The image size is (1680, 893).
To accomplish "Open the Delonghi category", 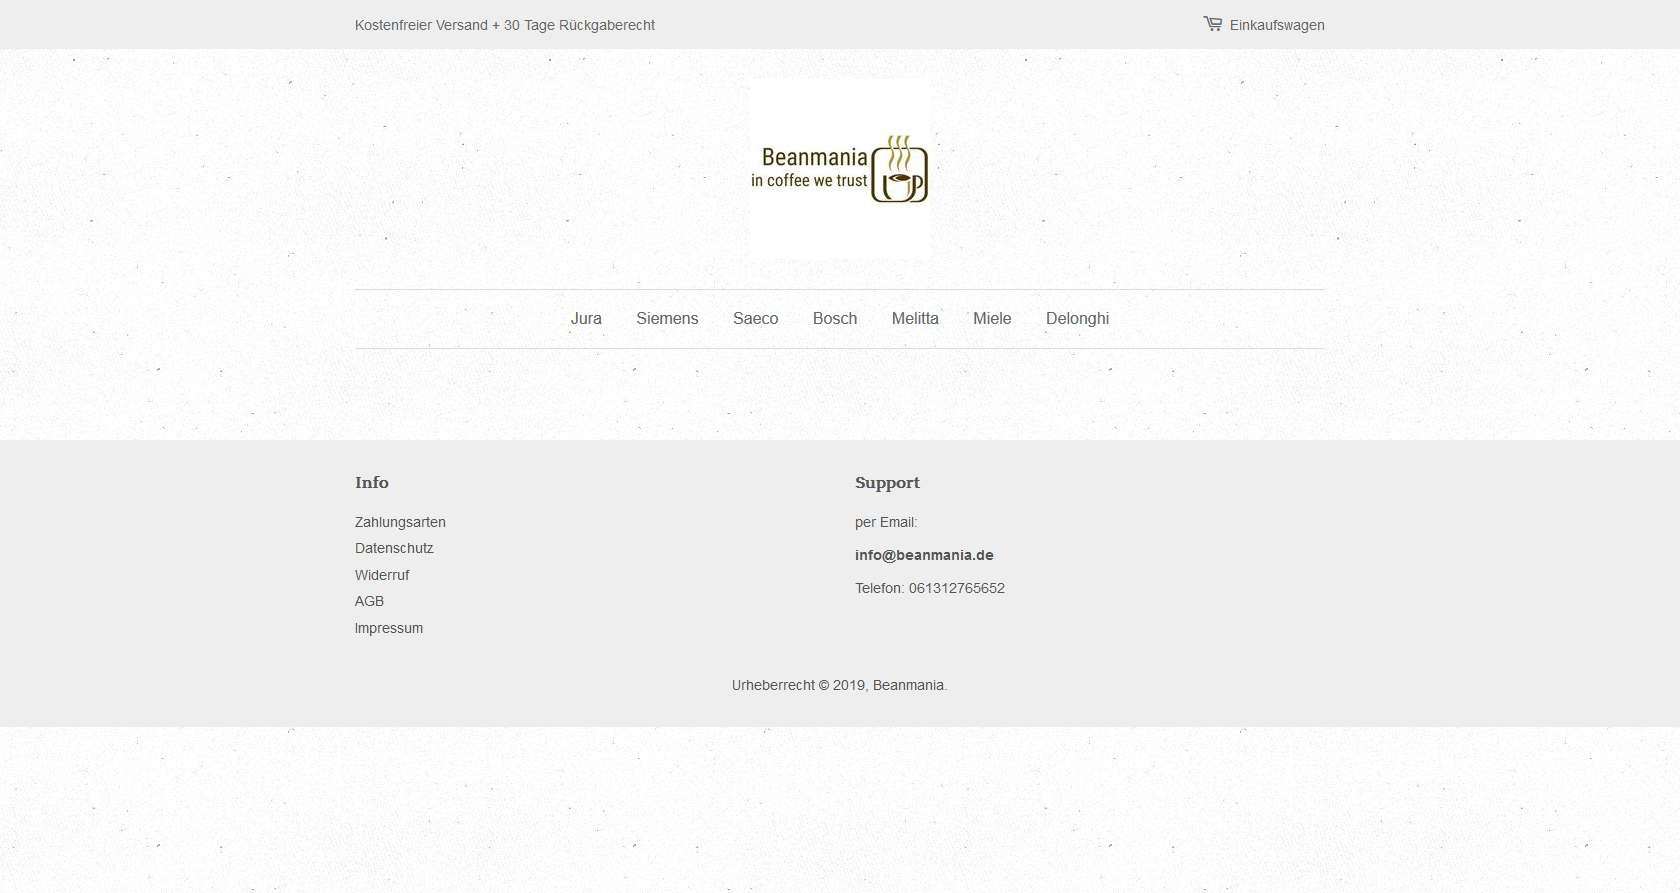I will click(x=1077, y=319).
